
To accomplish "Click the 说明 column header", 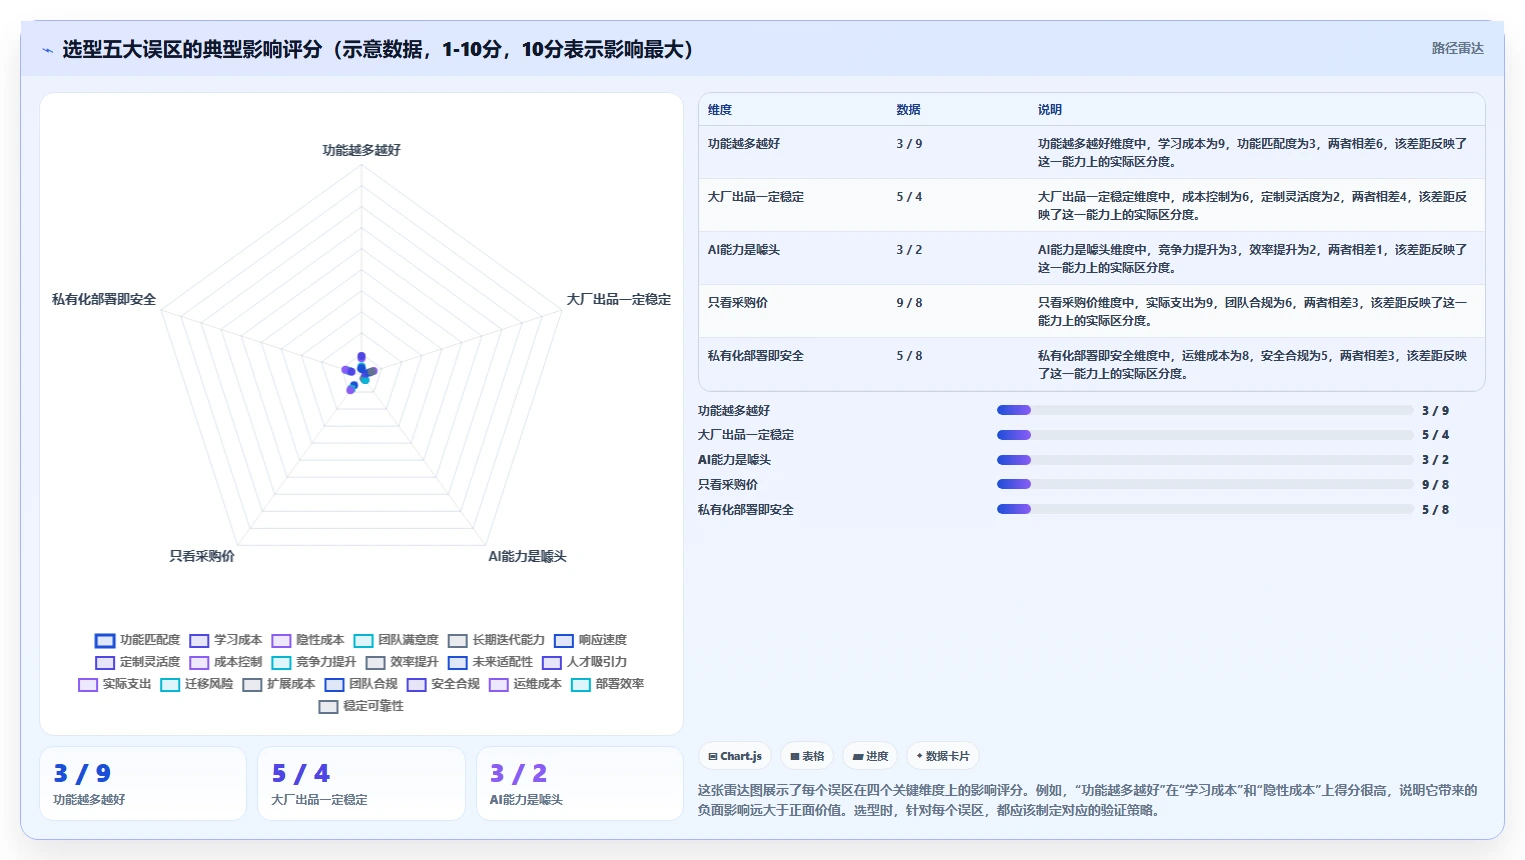I will coord(1049,110).
